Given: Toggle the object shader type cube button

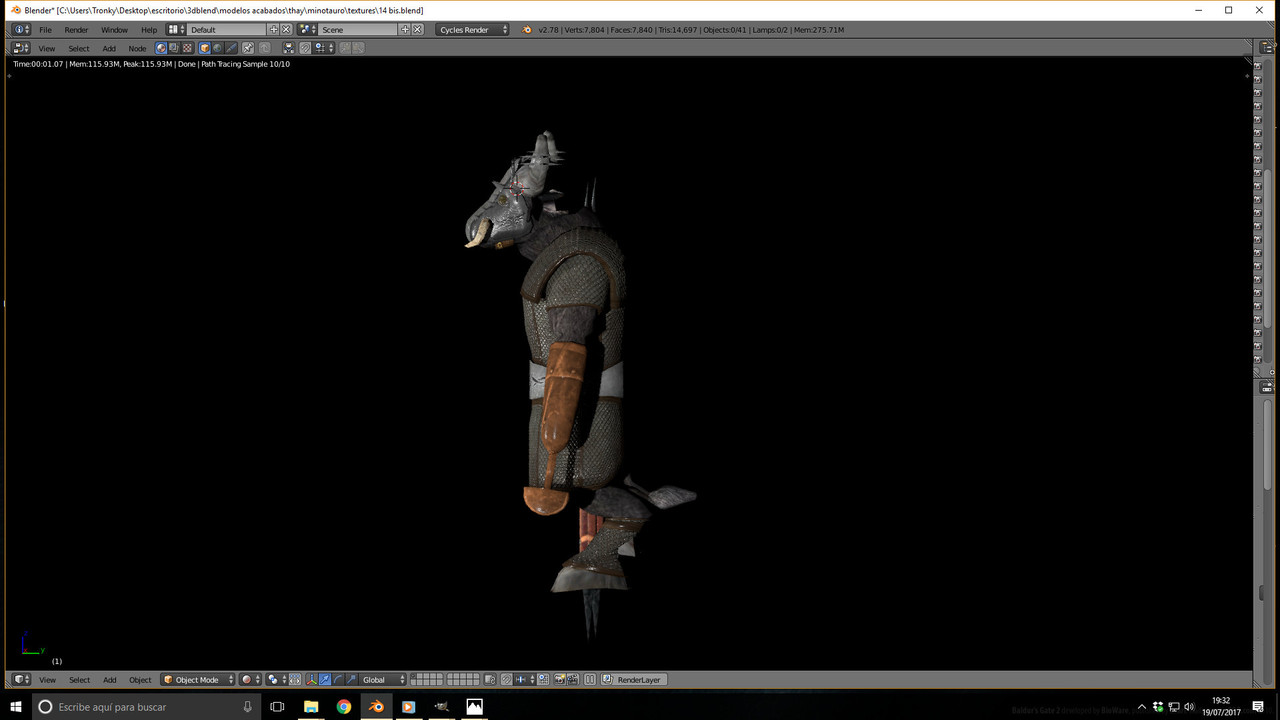Looking at the screenshot, I should (204, 48).
